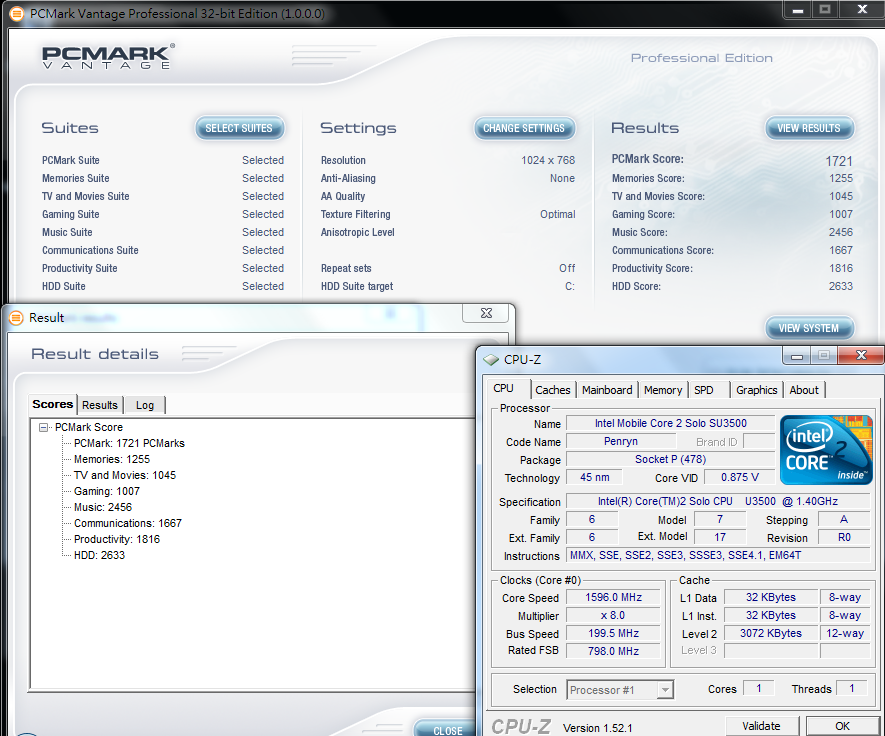Click the Change Settings button
The width and height of the screenshot is (885, 736).
(x=524, y=128)
